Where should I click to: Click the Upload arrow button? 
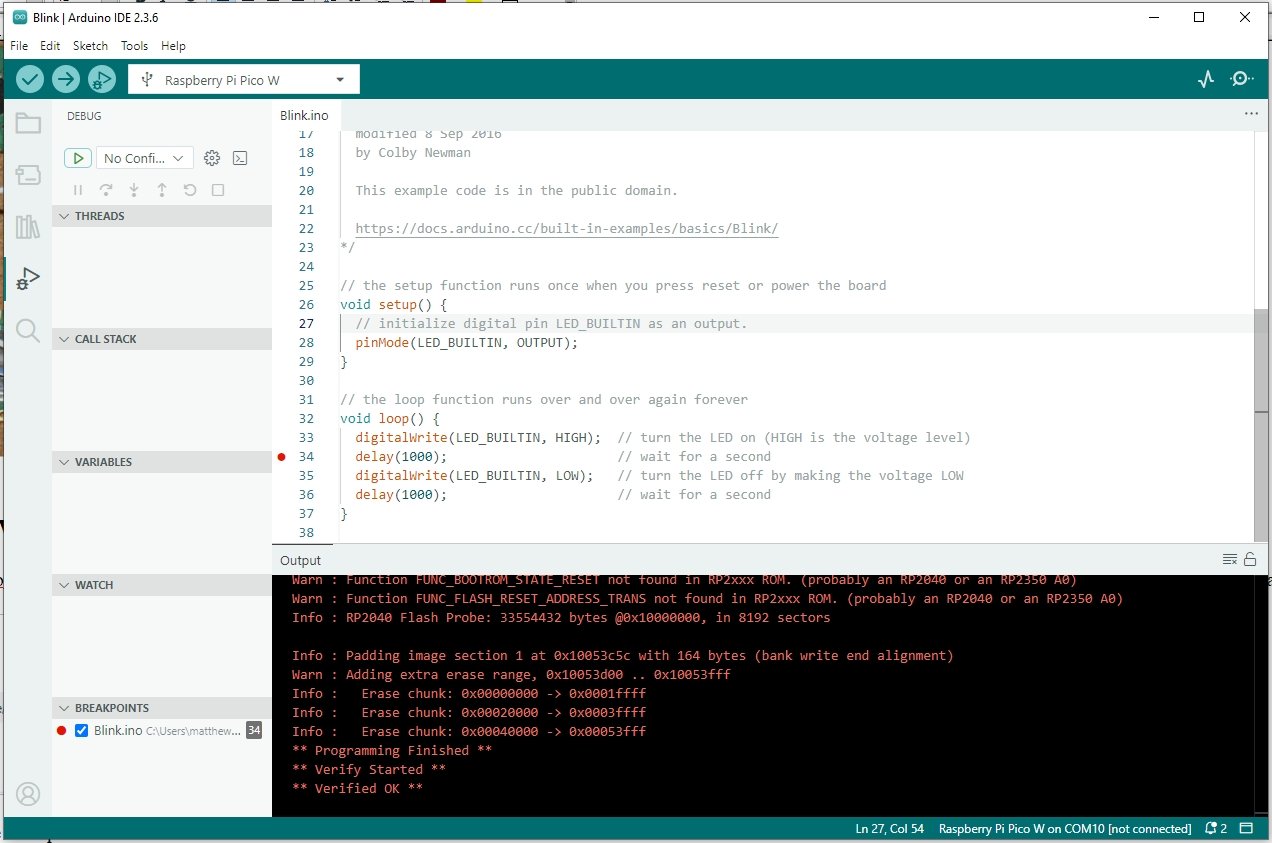point(66,79)
